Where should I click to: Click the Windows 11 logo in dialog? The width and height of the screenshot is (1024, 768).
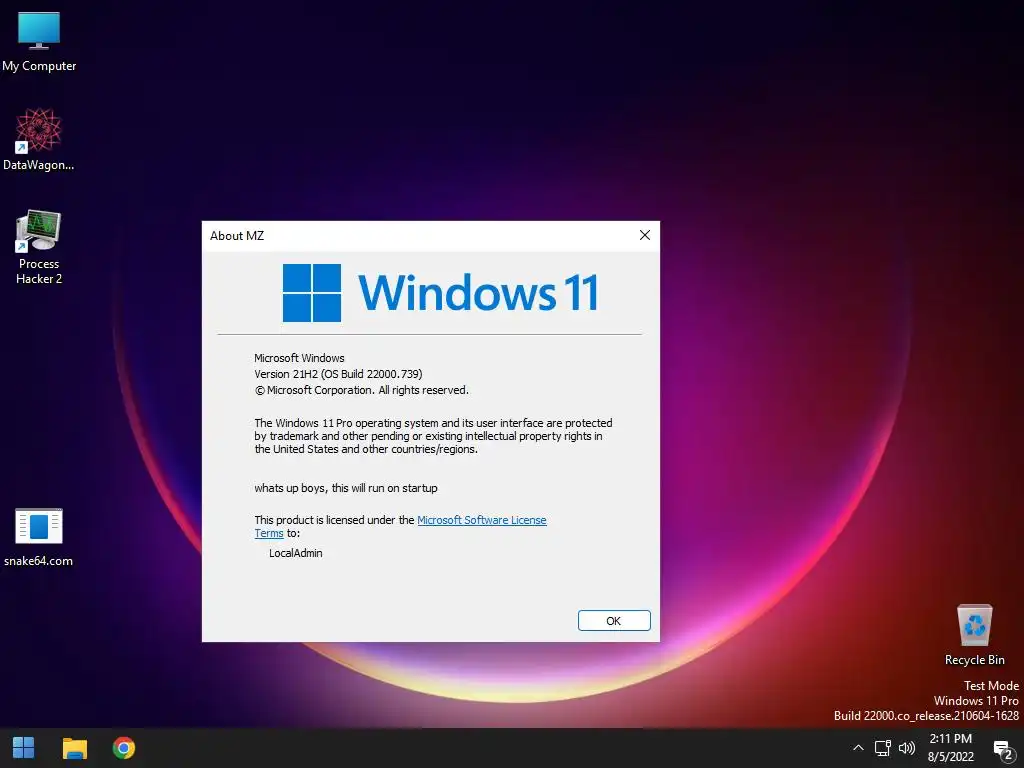441,293
